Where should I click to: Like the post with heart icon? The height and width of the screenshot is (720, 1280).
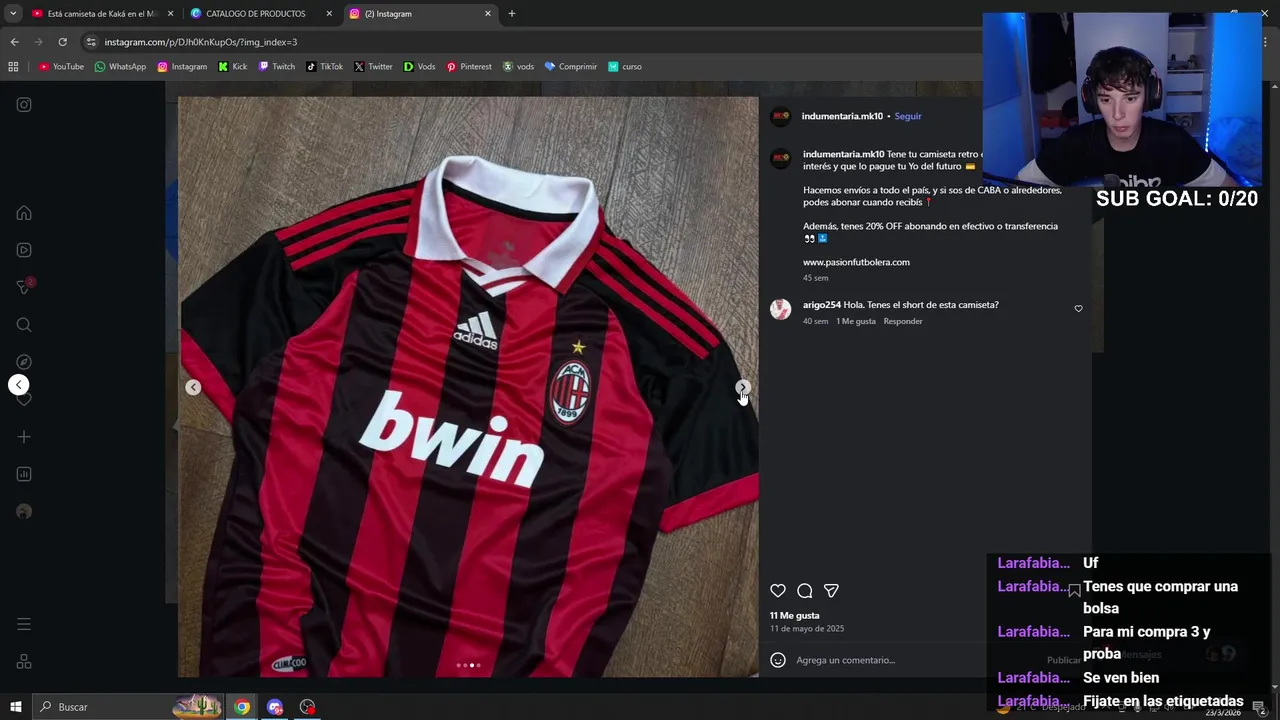pos(778,591)
